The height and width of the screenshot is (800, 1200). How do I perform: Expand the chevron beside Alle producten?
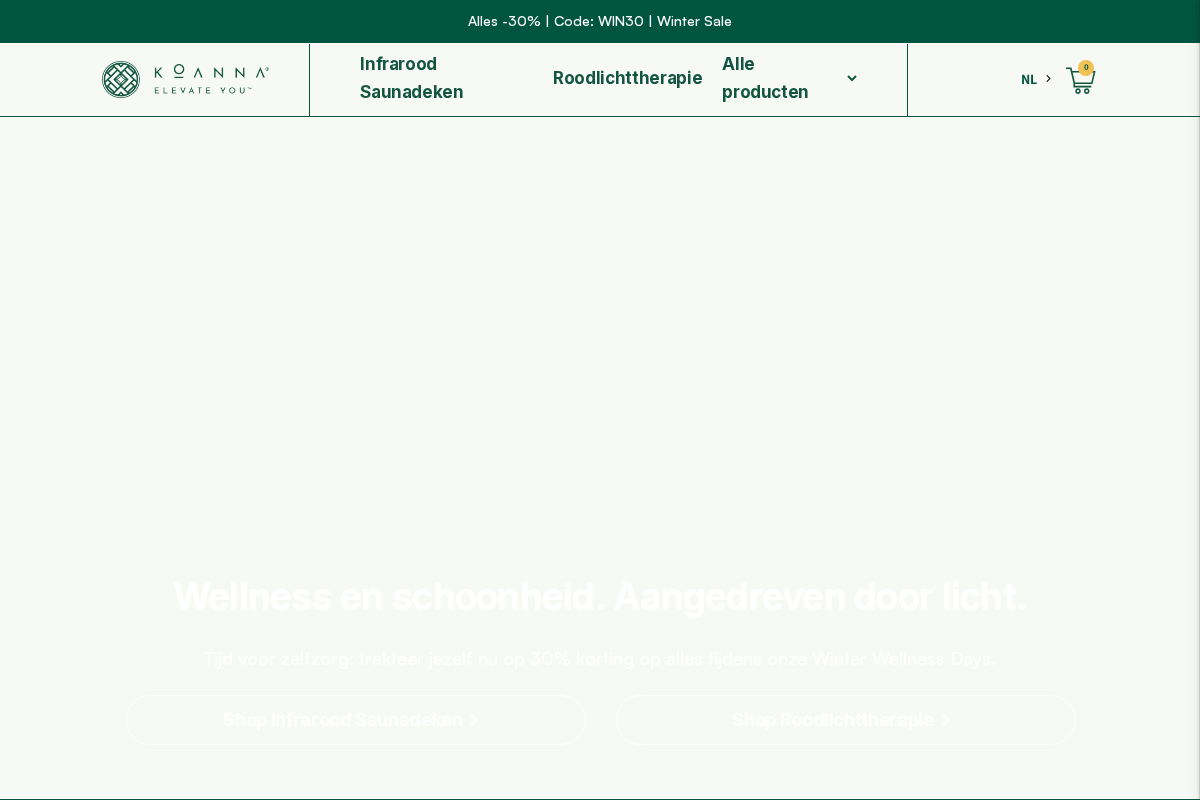(x=852, y=78)
